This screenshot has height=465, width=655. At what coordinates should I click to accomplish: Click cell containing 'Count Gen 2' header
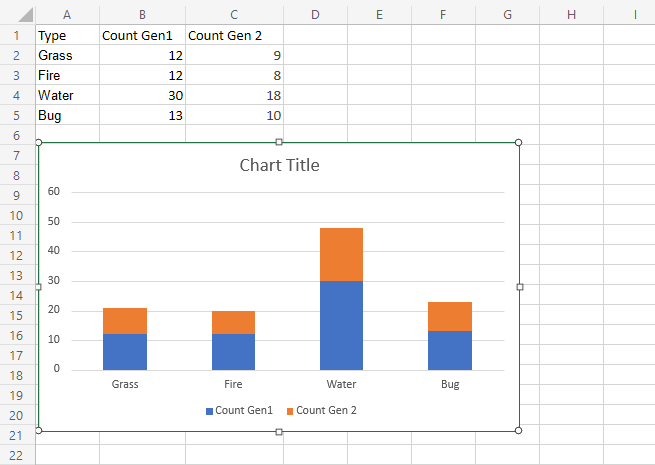[234, 35]
